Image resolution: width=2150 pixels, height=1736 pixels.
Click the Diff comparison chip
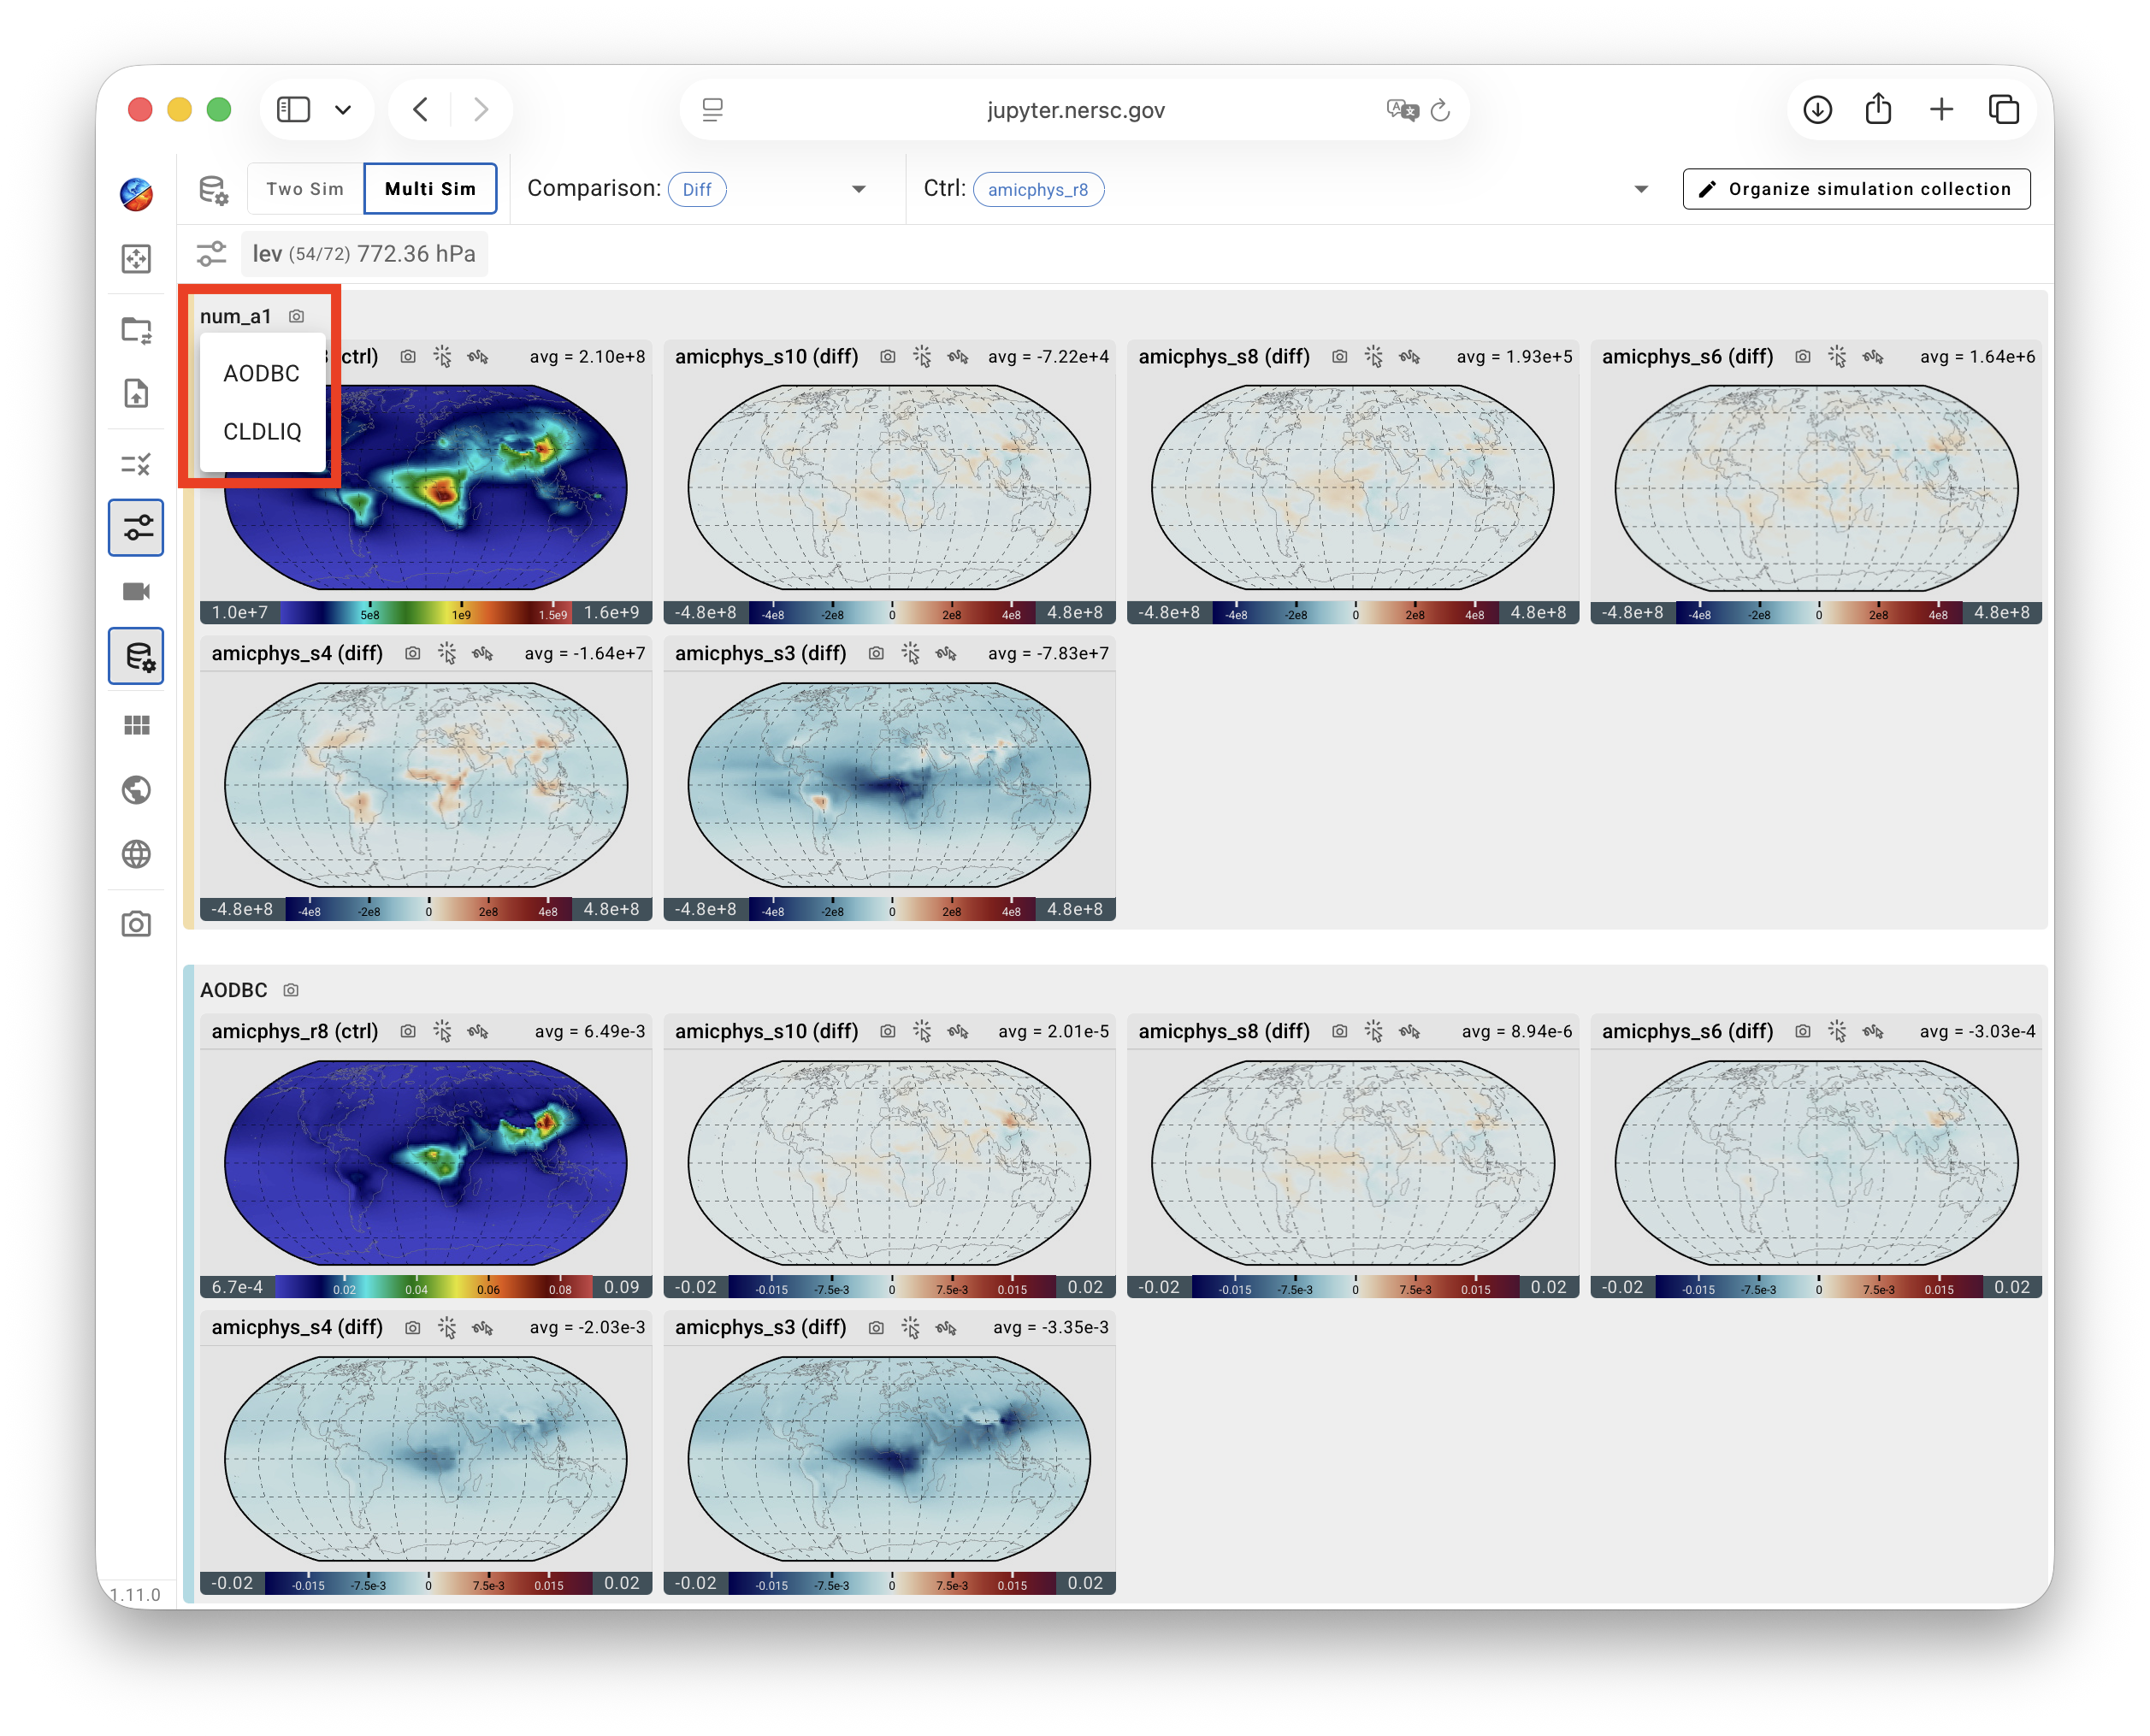coord(697,189)
